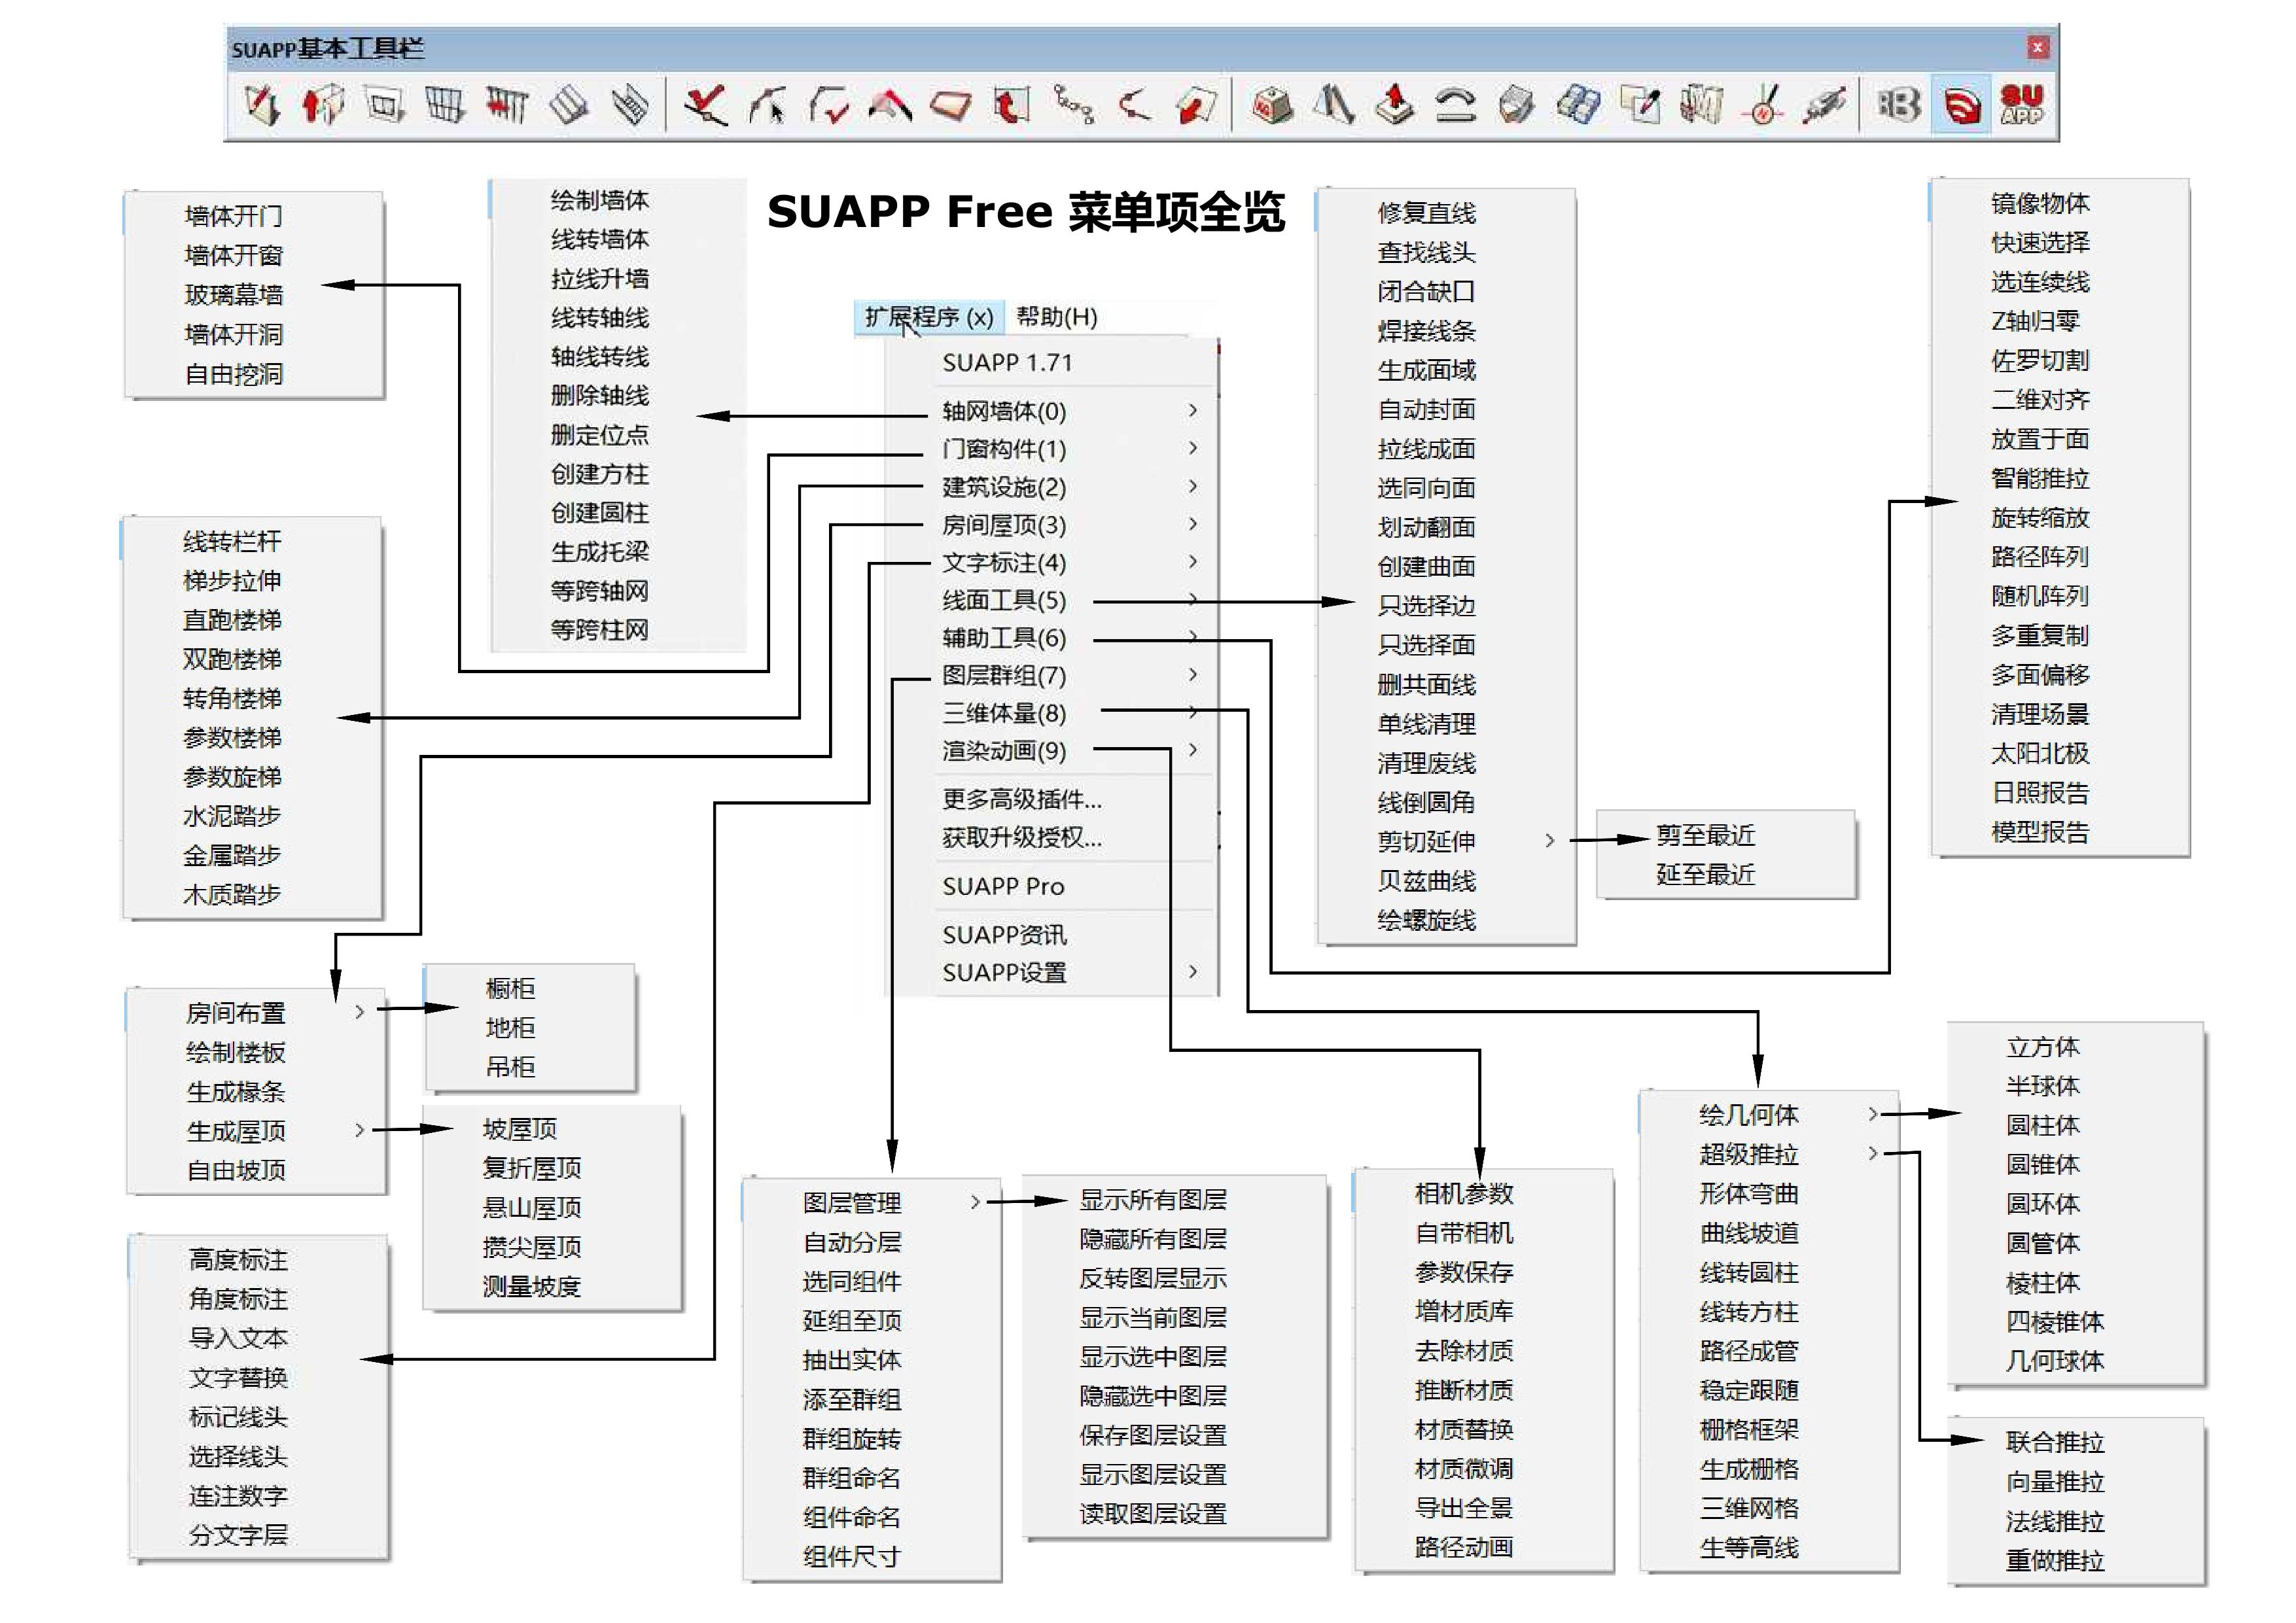The image size is (2296, 1623).
Task: Expand the 图层管理 submenu chevron
Action: [x=975, y=1202]
